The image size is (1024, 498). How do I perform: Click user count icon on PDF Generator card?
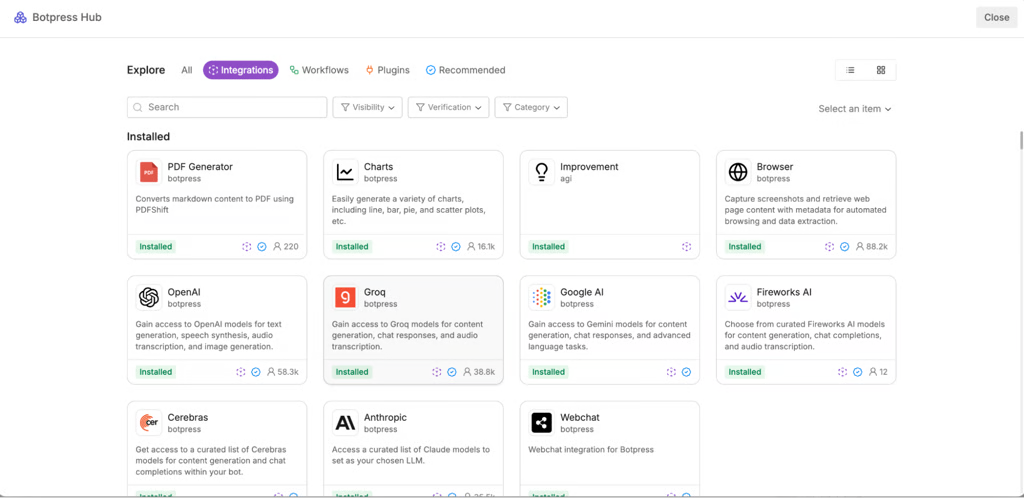pyautogui.click(x=277, y=247)
